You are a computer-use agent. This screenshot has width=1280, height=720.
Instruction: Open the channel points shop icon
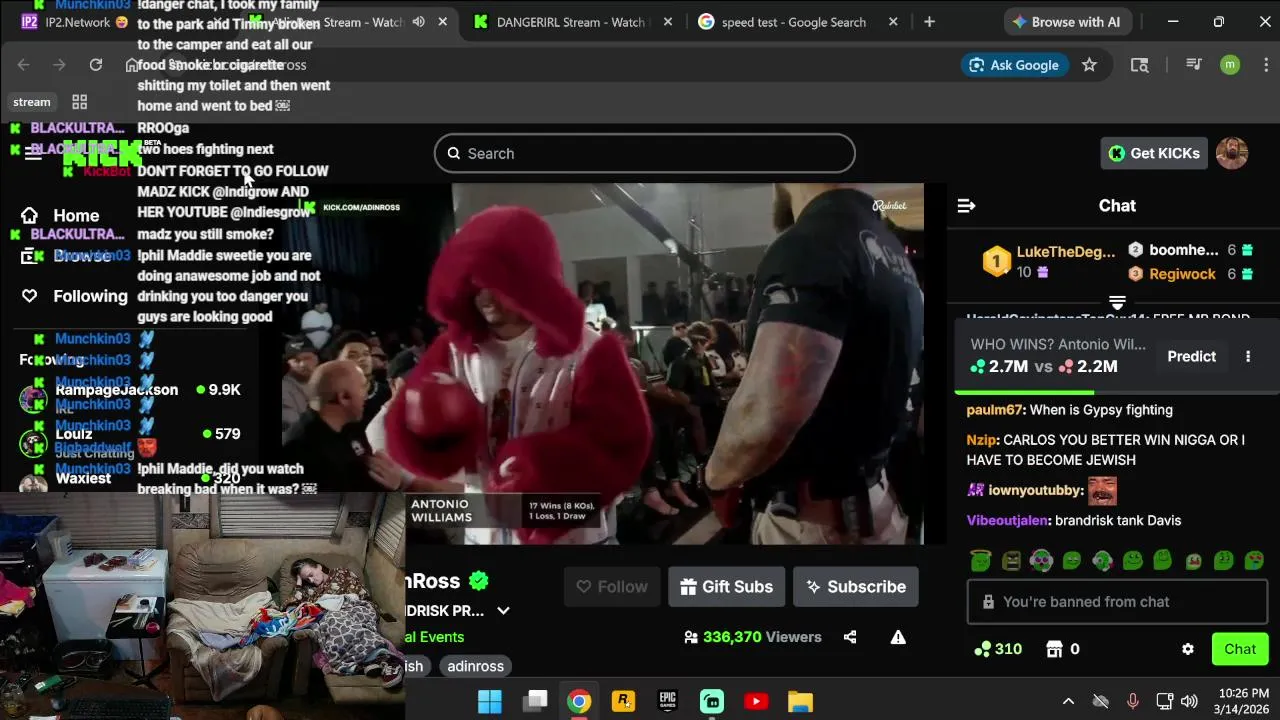pyautogui.click(x=1054, y=649)
